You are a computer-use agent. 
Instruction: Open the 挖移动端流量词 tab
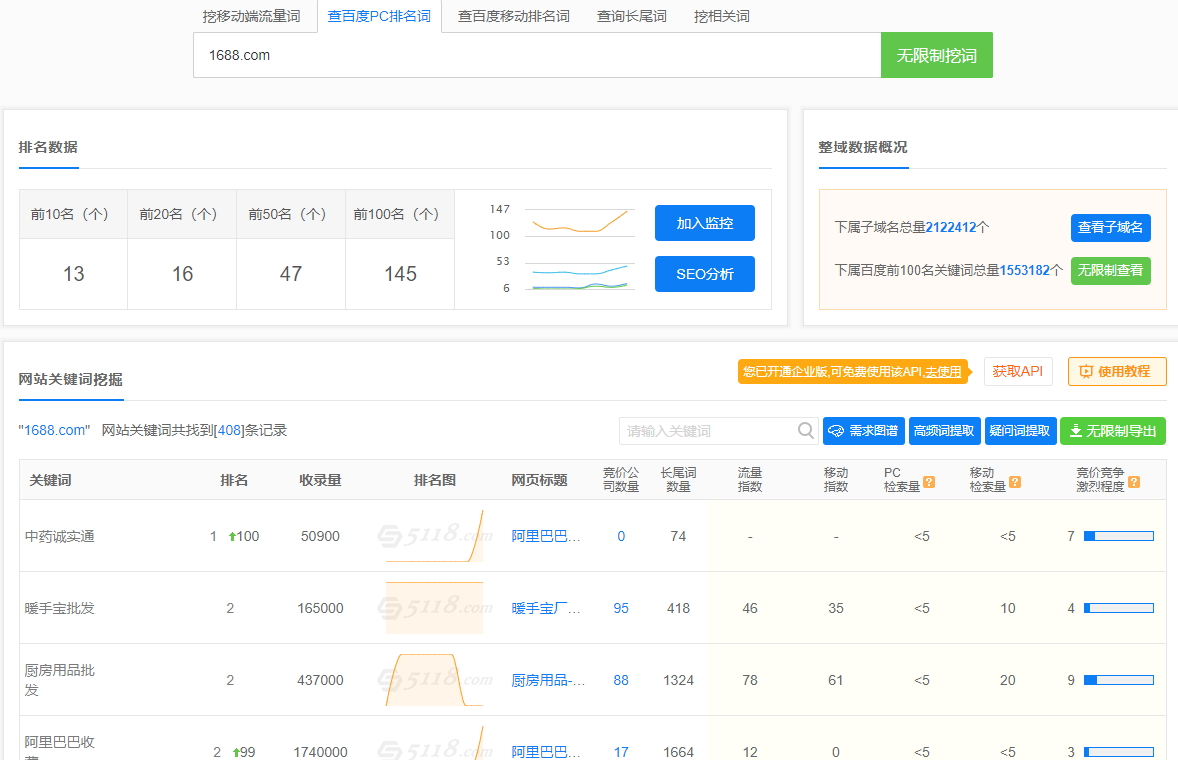point(251,16)
